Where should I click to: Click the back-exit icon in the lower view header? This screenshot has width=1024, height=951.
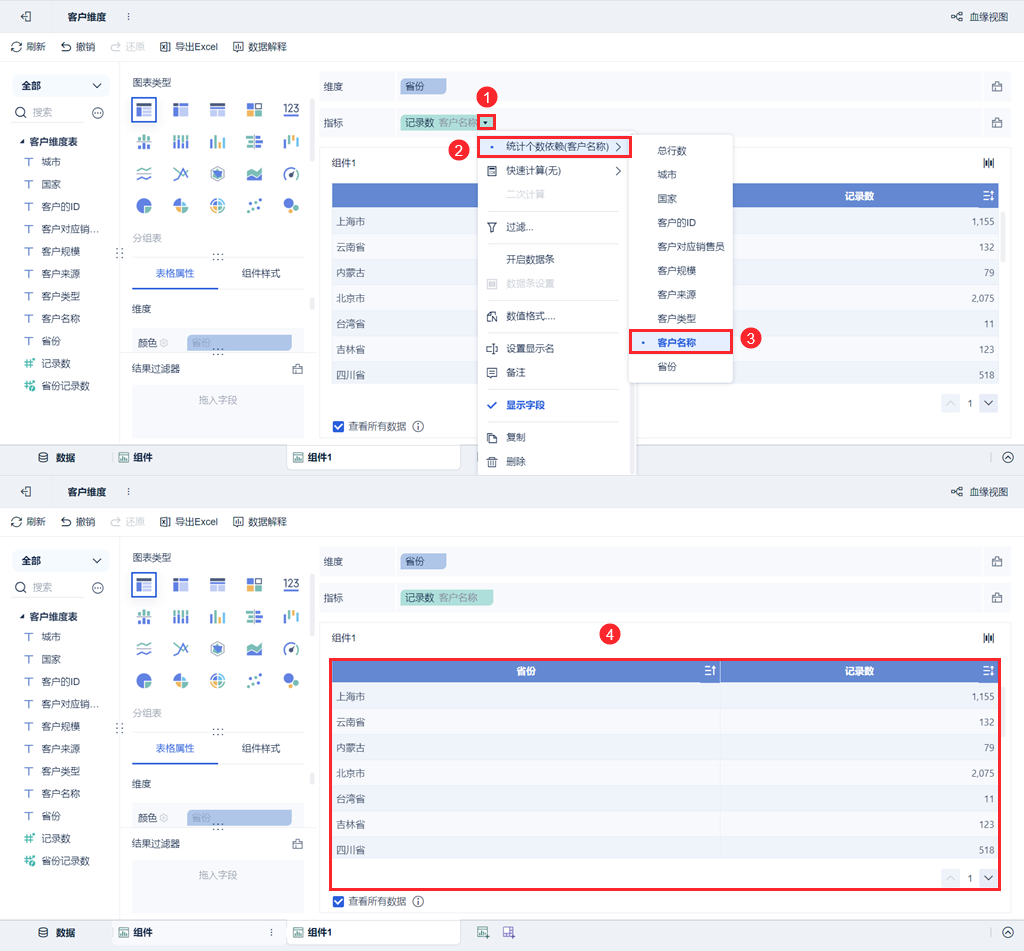coord(26,491)
